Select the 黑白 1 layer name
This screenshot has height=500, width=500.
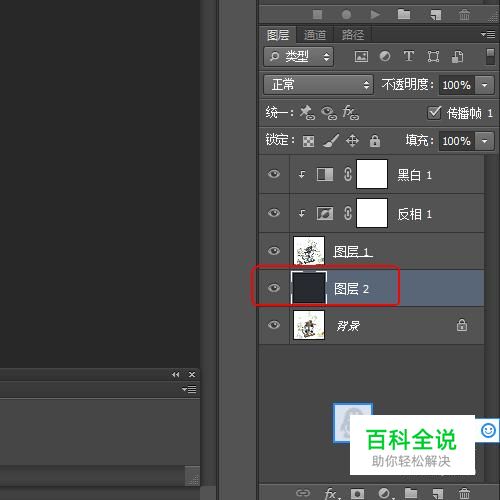pyautogui.click(x=415, y=175)
